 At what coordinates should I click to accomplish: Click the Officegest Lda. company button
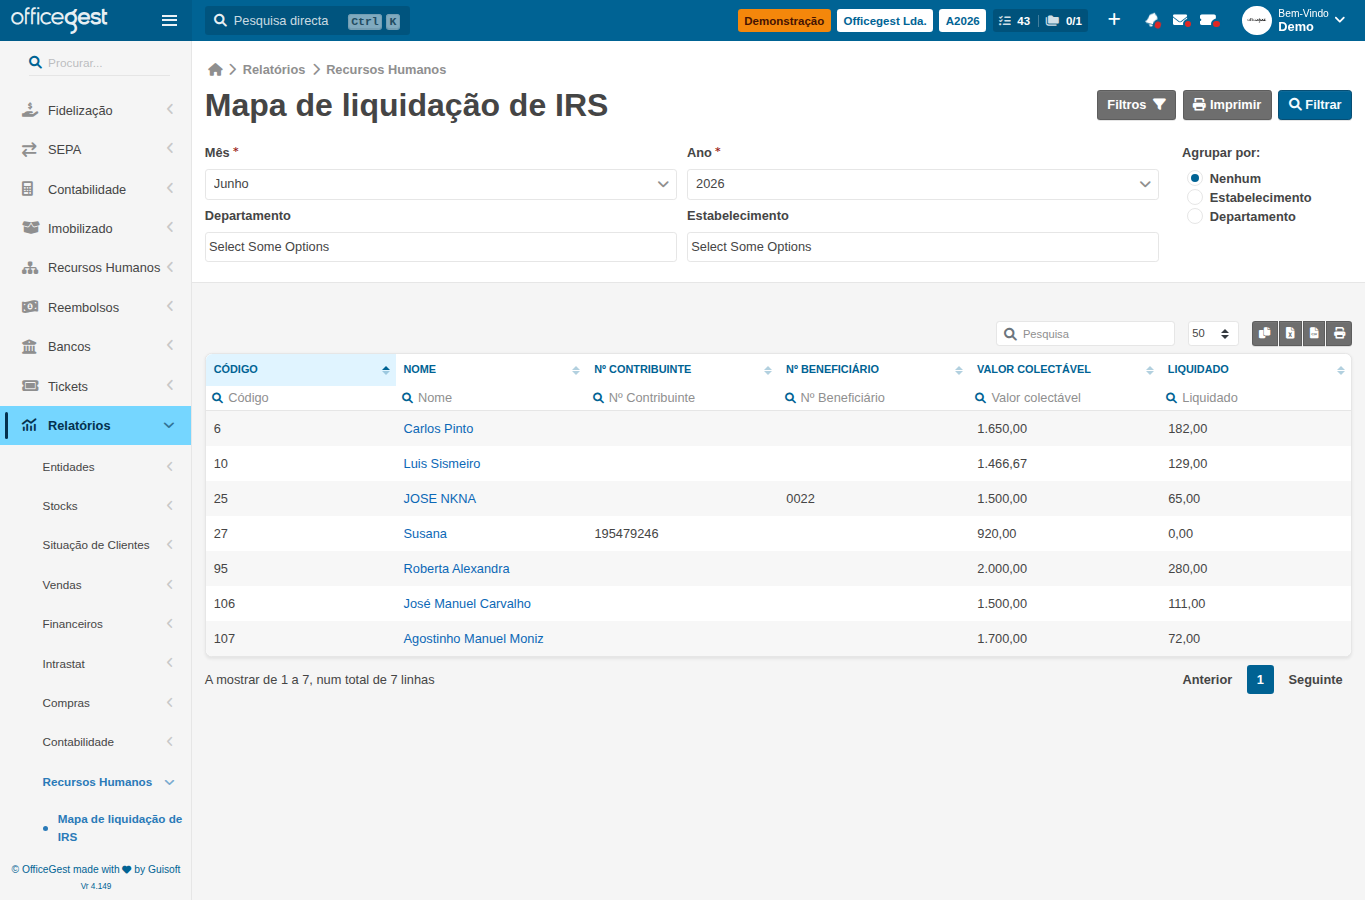pyautogui.click(x=885, y=21)
